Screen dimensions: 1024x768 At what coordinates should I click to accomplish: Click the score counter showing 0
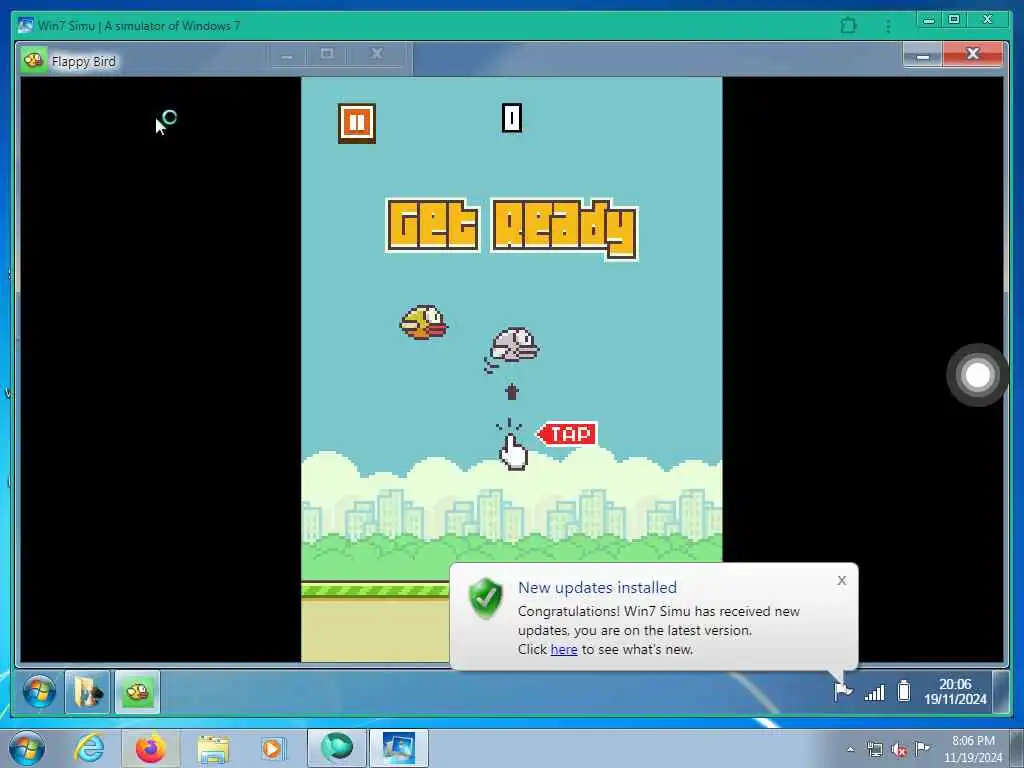[x=511, y=118]
